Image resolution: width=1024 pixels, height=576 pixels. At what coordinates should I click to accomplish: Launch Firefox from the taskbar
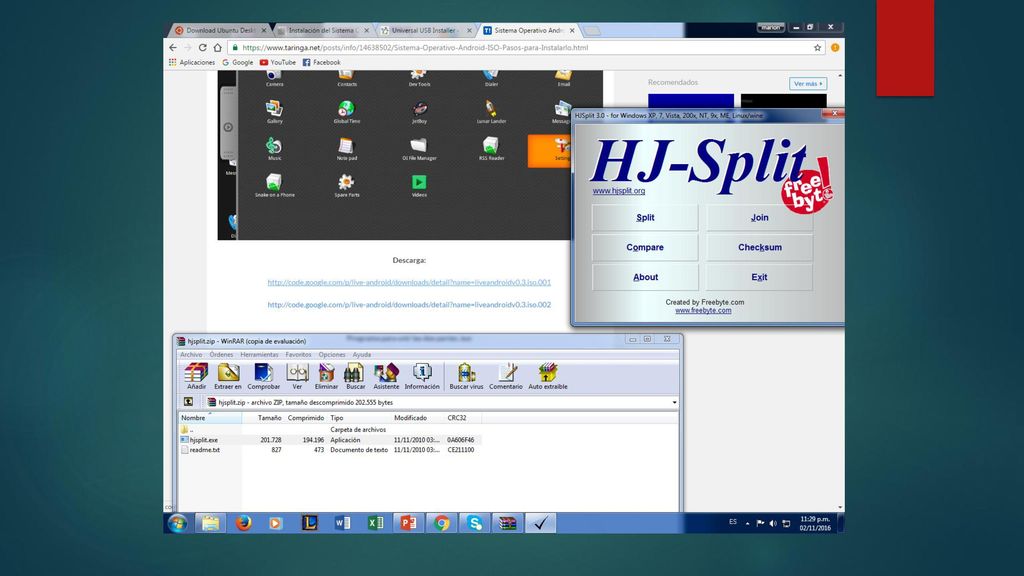pos(244,523)
